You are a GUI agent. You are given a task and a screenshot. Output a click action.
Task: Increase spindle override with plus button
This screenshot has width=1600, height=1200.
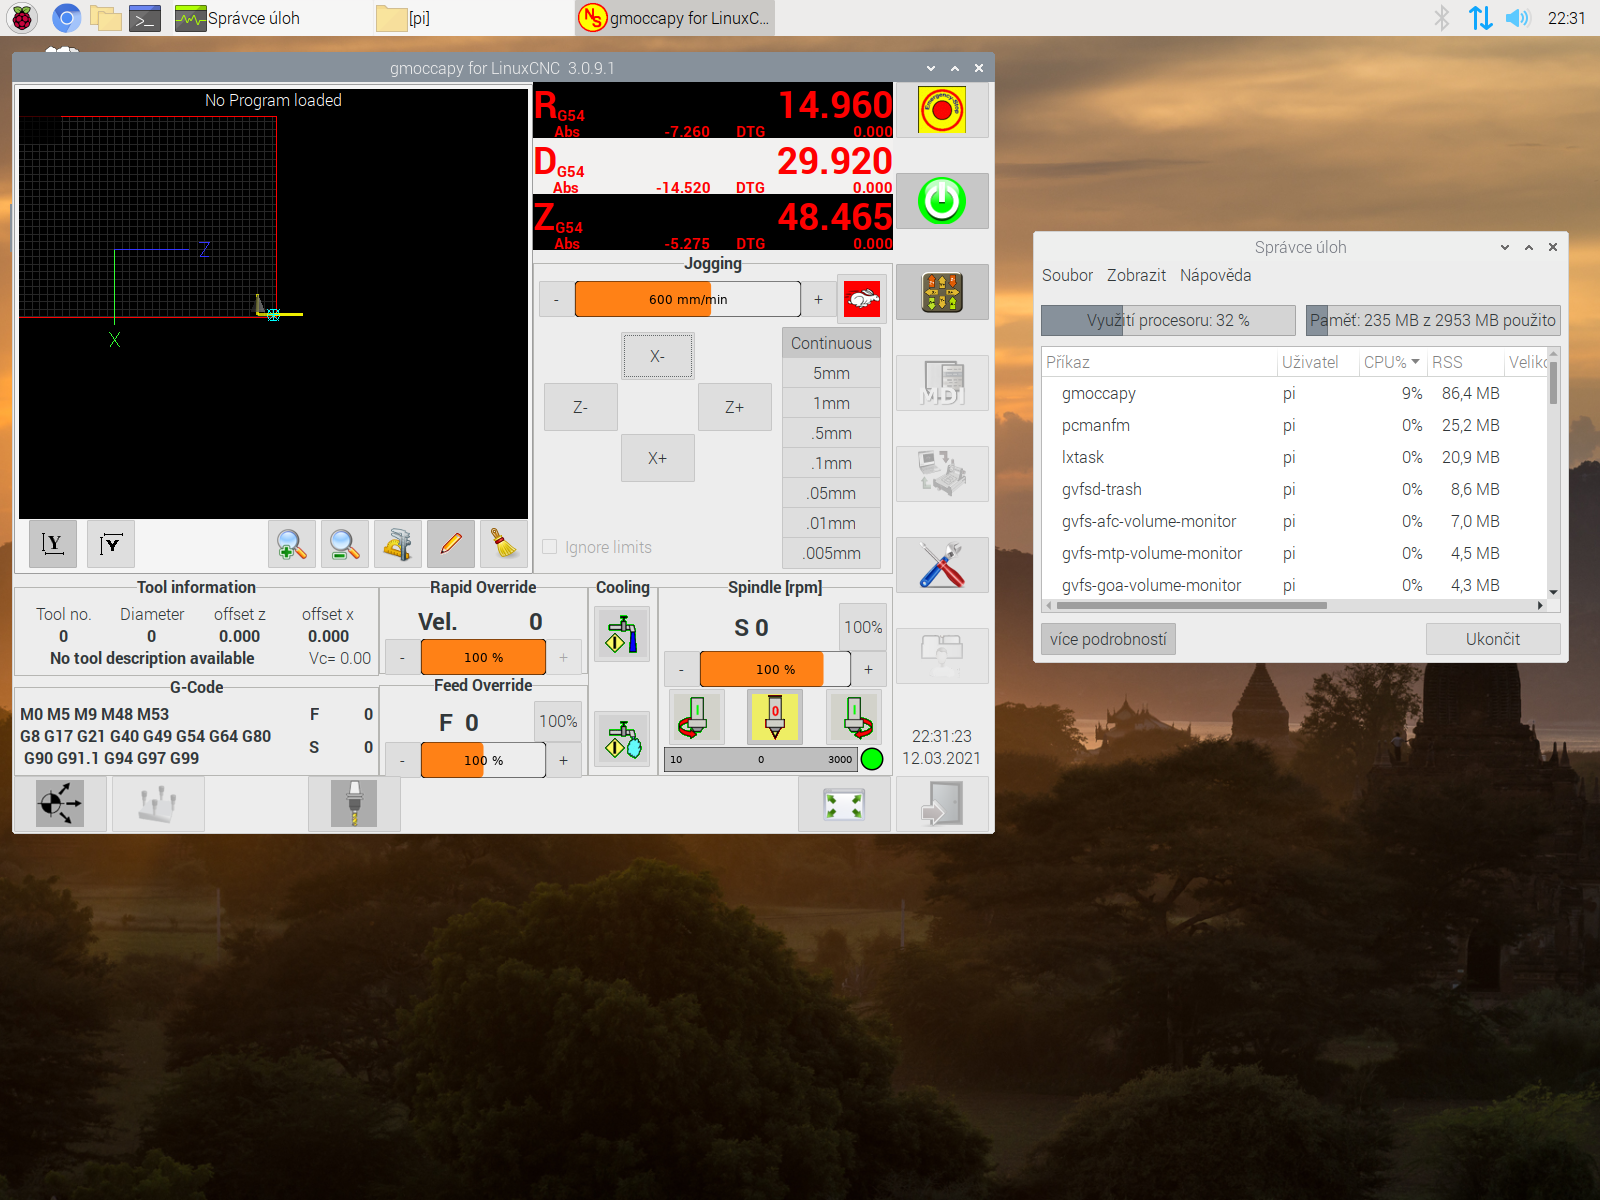point(868,669)
